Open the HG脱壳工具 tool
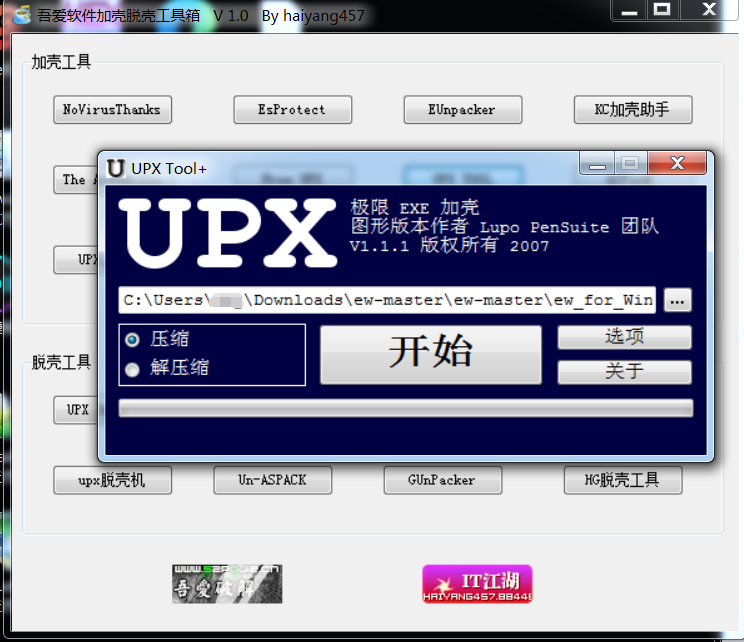This screenshot has width=744, height=642. point(623,480)
